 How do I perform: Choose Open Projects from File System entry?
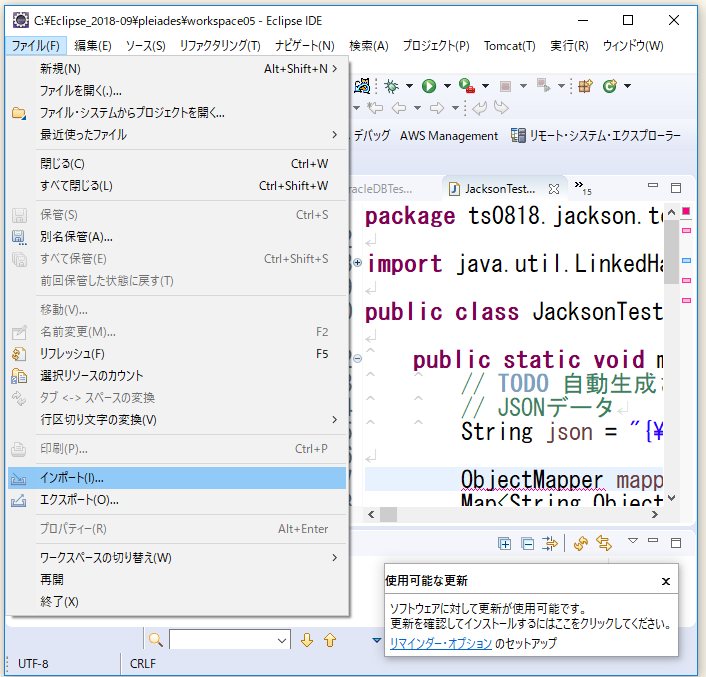click(177, 113)
